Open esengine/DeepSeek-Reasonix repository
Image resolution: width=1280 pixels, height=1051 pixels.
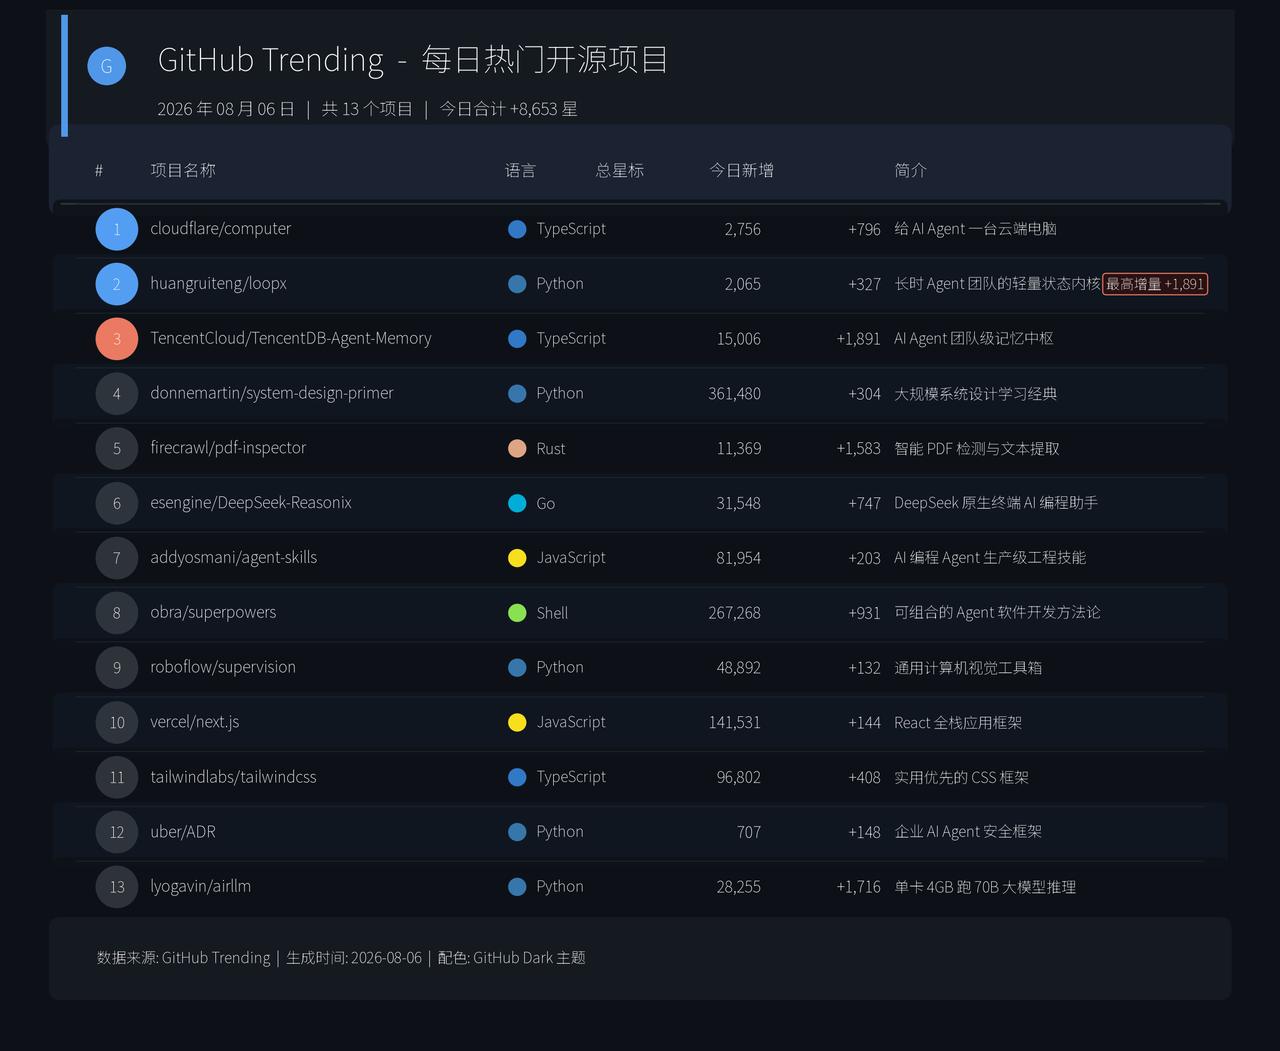(x=251, y=503)
